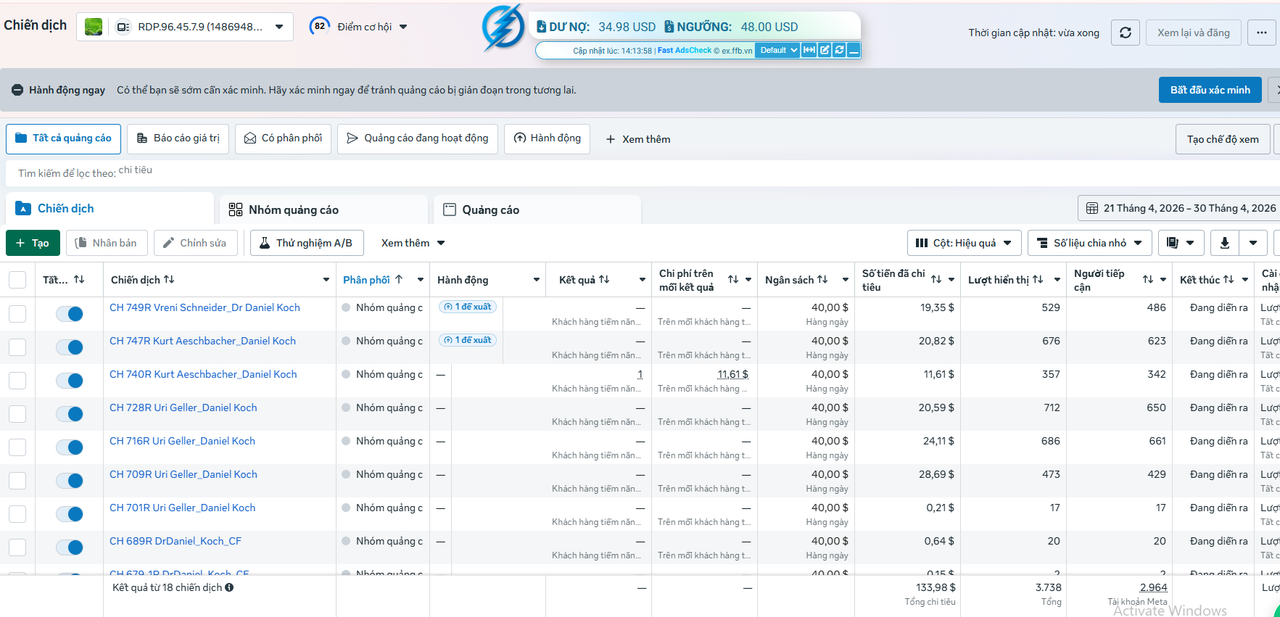Select the Quảng cáo đang hoạt động view
Viewport: 1280px width, 617px height.
coord(417,139)
